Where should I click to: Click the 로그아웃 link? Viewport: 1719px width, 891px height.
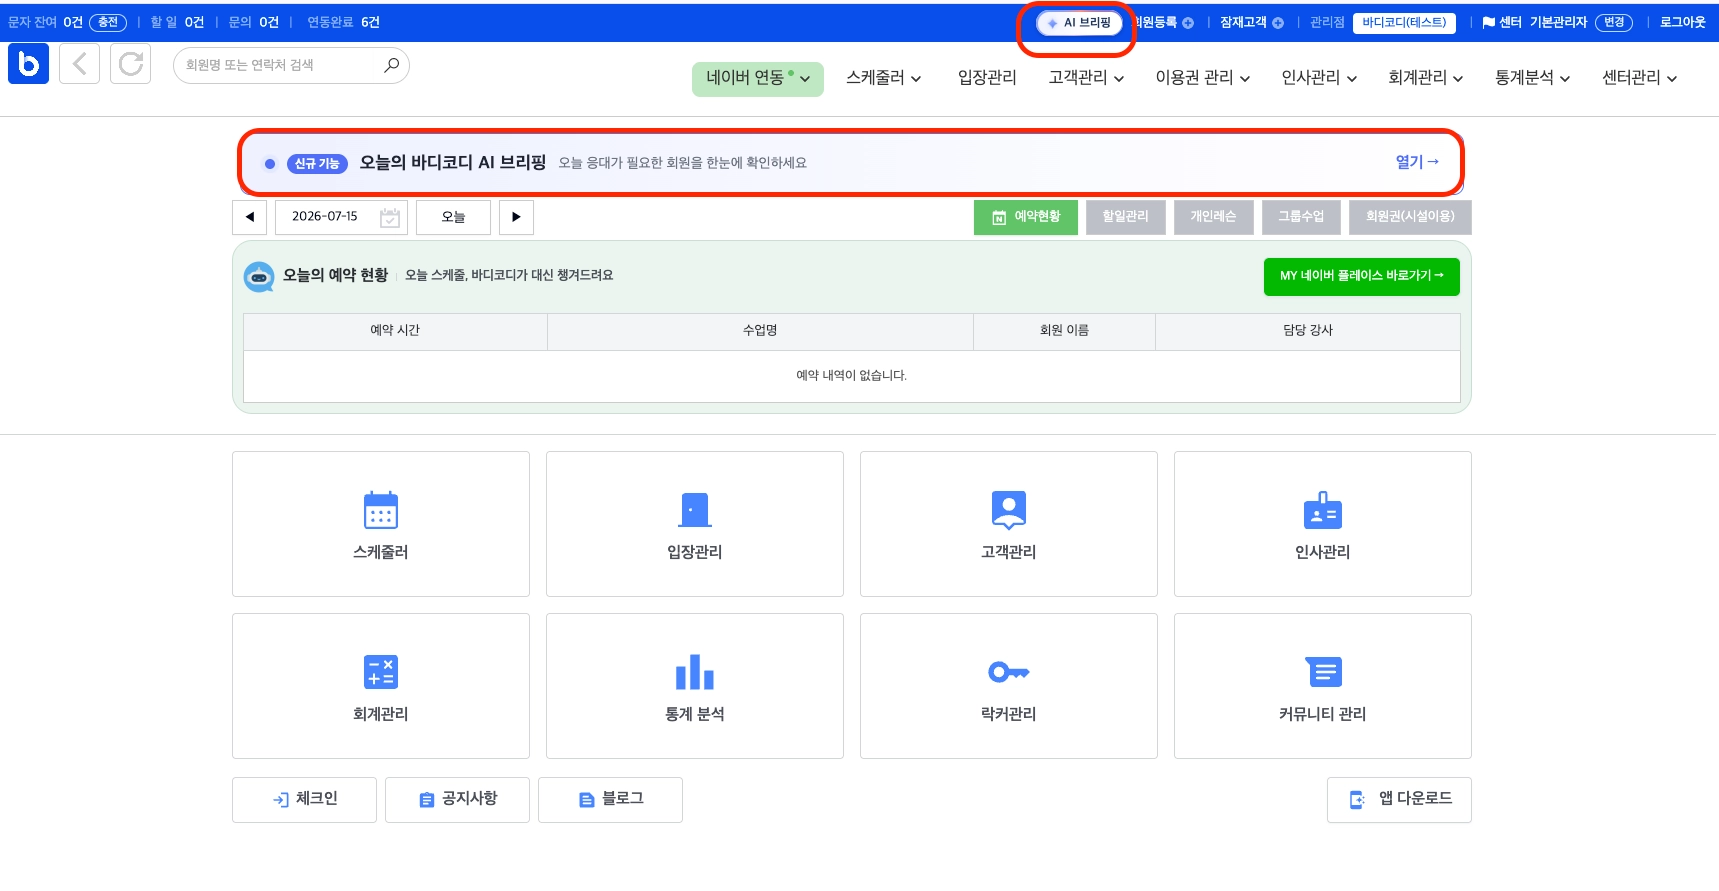point(1683,22)
